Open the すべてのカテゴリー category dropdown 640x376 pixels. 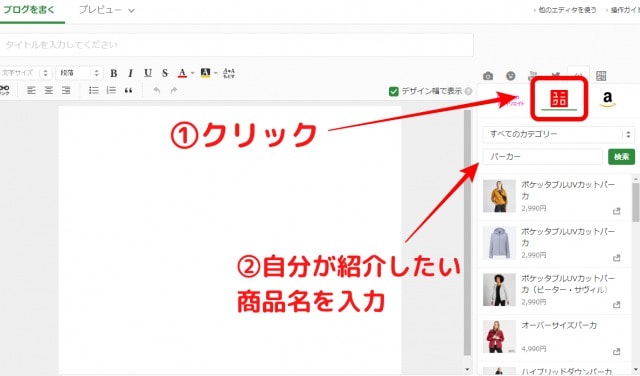[558, 134]
